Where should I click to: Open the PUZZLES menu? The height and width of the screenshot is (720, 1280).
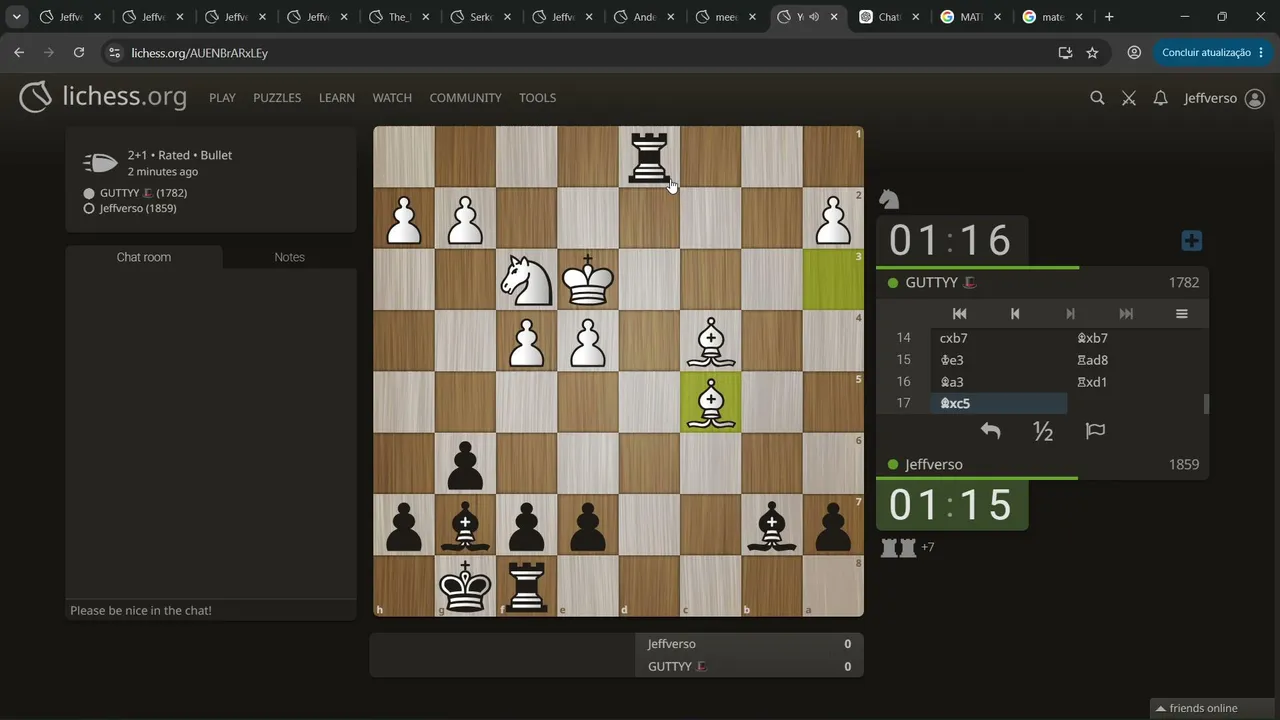[277, 98]
